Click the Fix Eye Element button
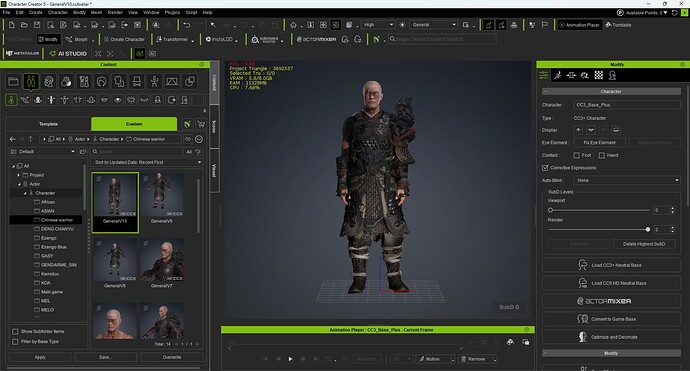690x371 pixels. tap(599, 143)
